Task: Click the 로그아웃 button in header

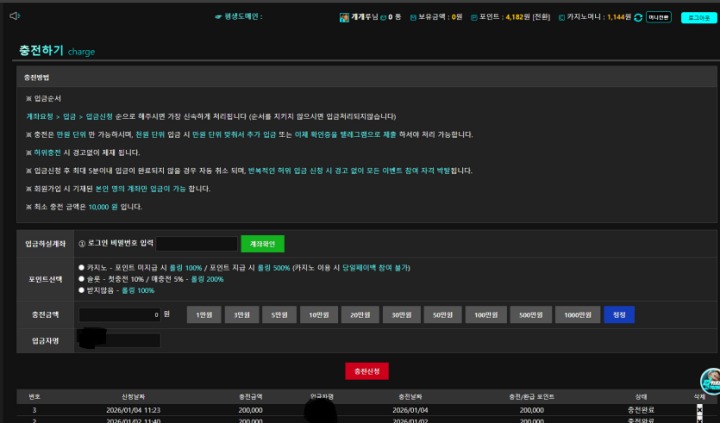Action: (x=697, y=17)
